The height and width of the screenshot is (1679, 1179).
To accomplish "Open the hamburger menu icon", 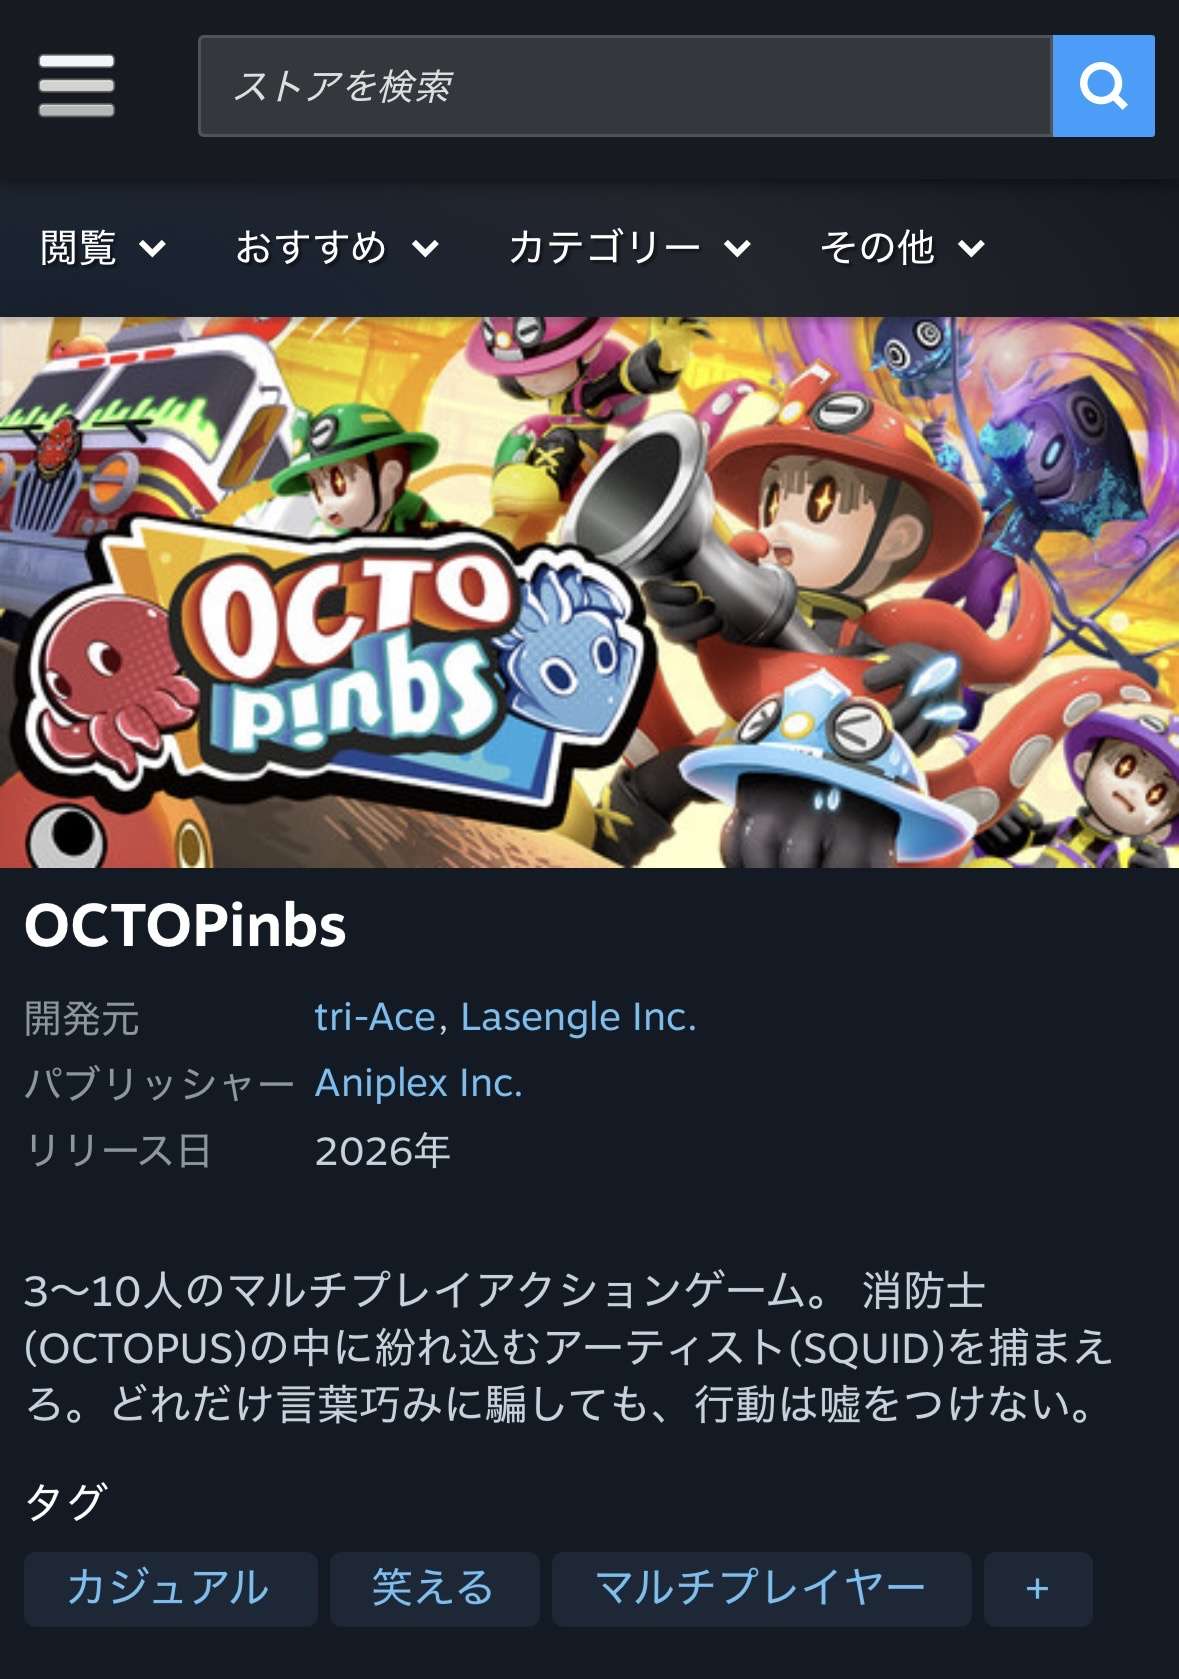I will 76,86.
